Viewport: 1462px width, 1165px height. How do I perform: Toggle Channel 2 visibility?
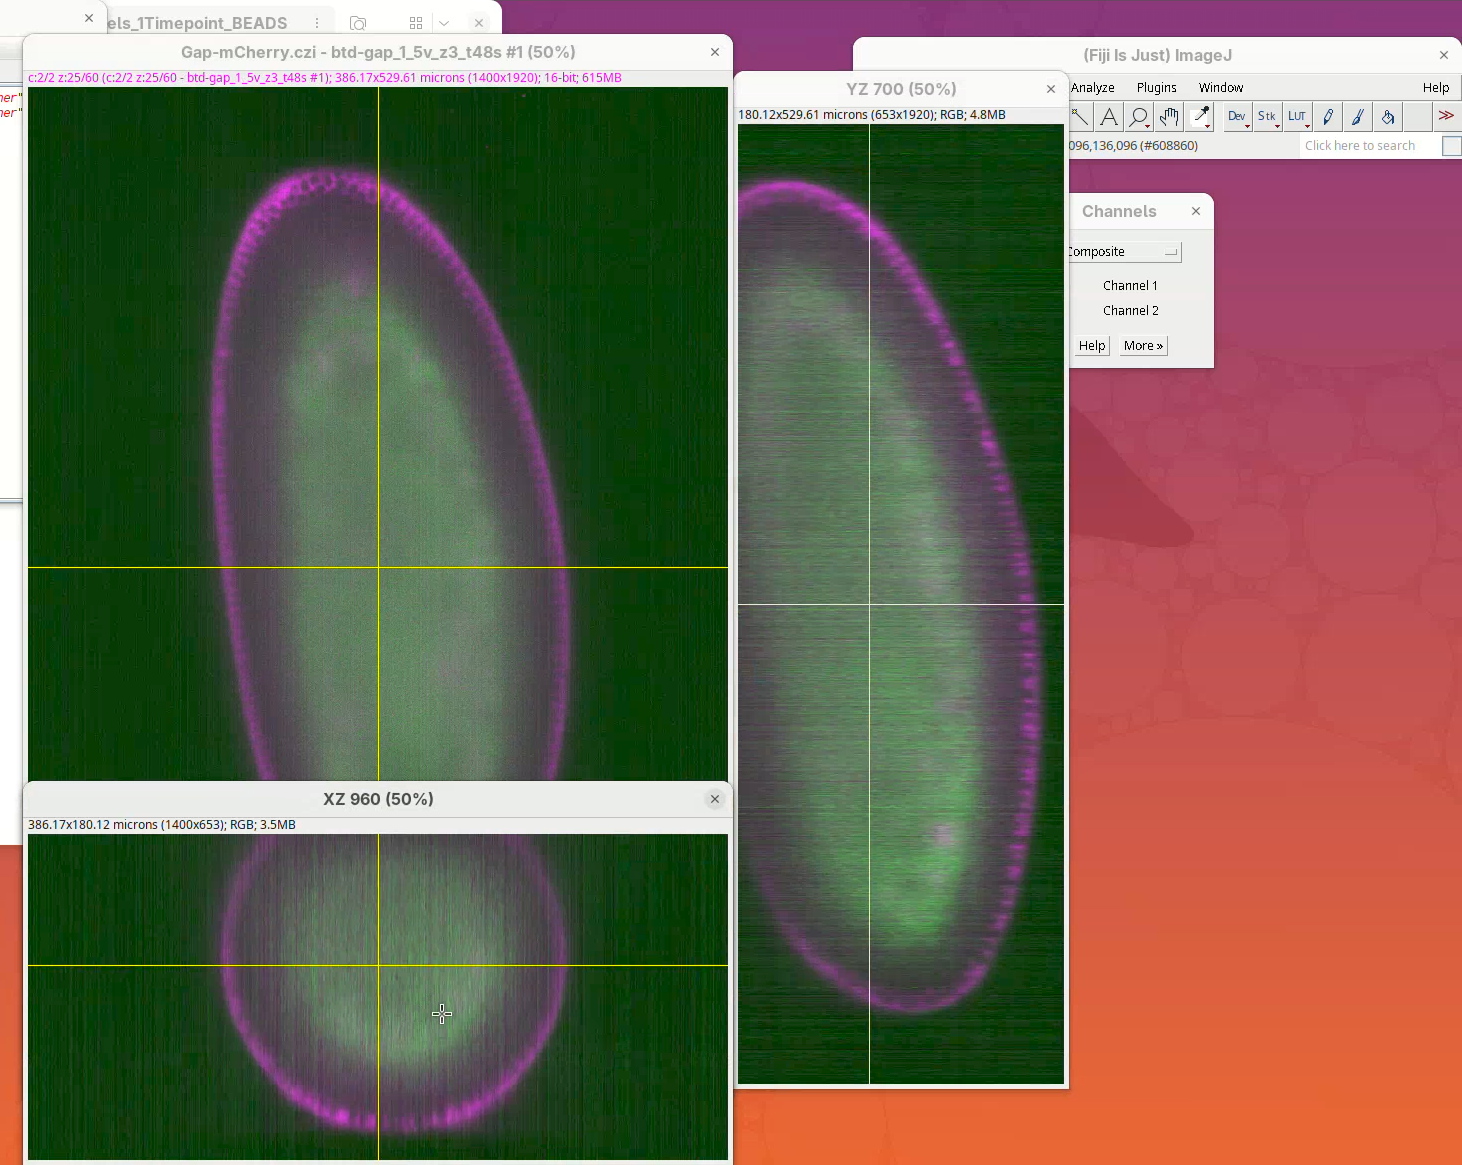pos(1130,311)
